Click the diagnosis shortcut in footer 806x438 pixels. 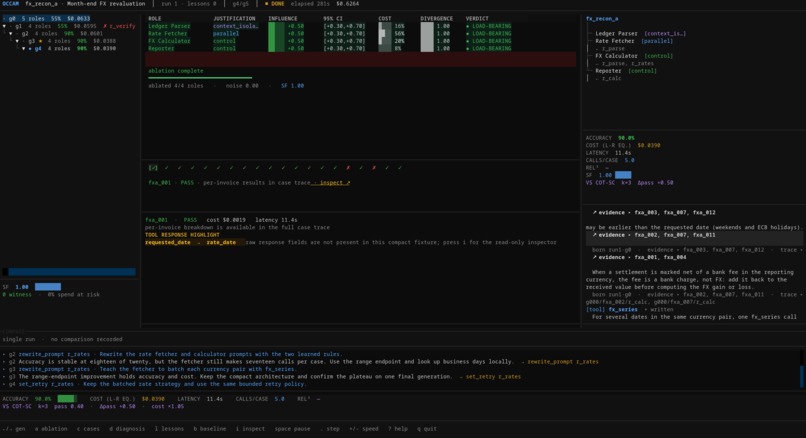click(x=127, y=429)
